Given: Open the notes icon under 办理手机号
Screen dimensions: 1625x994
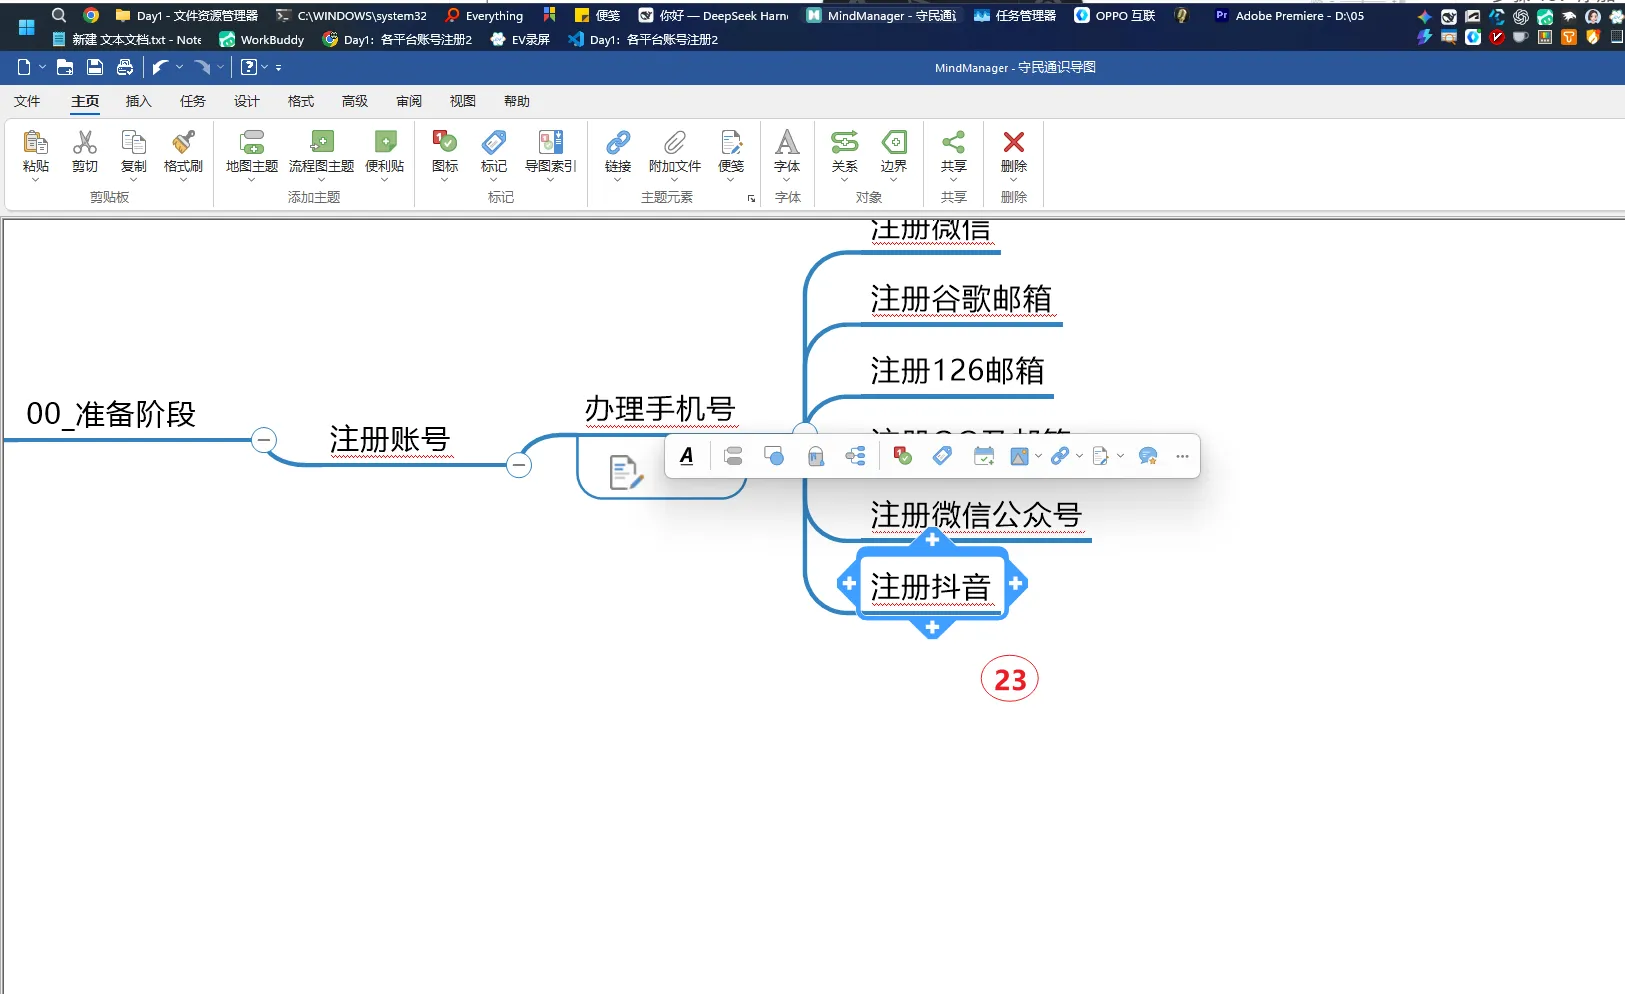Looking at the screenshot, I should (625, 472).
